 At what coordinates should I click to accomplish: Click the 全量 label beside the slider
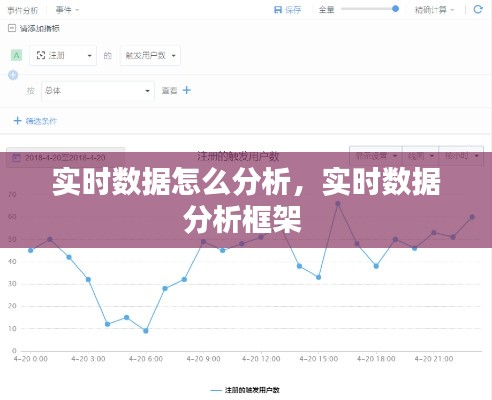click(326, 10)
